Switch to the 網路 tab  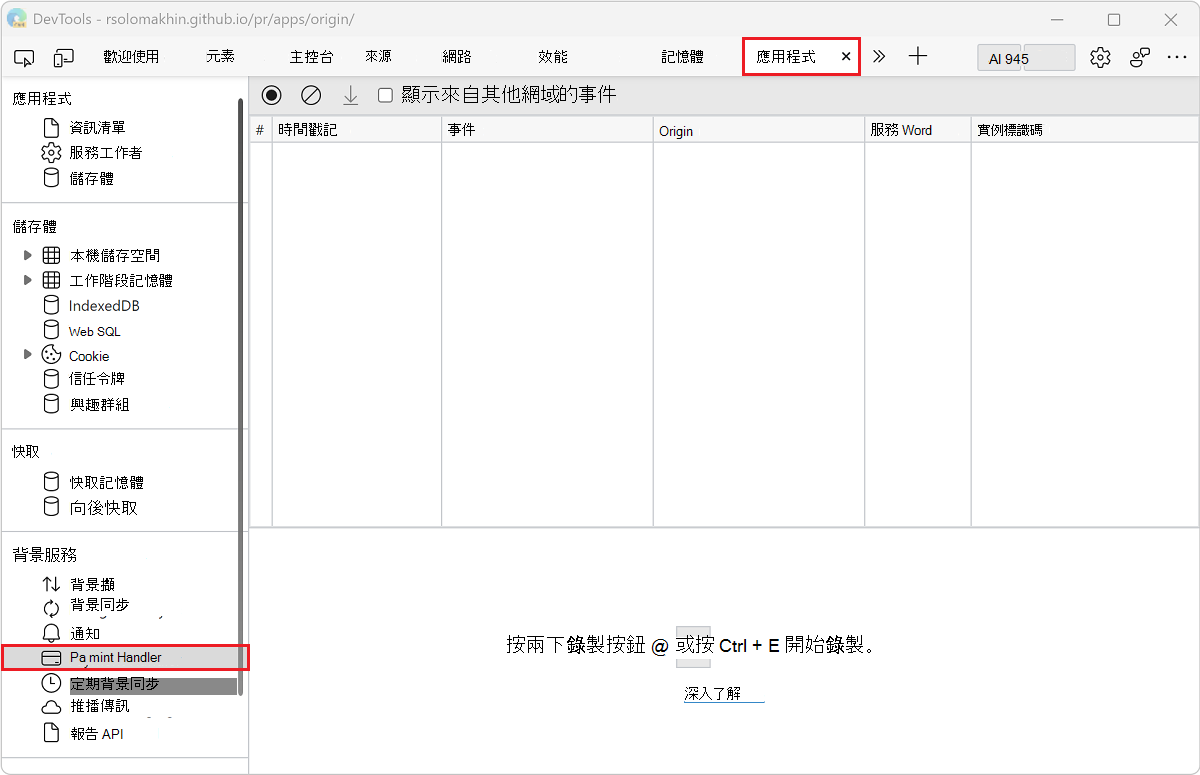(x=457, y=57)
